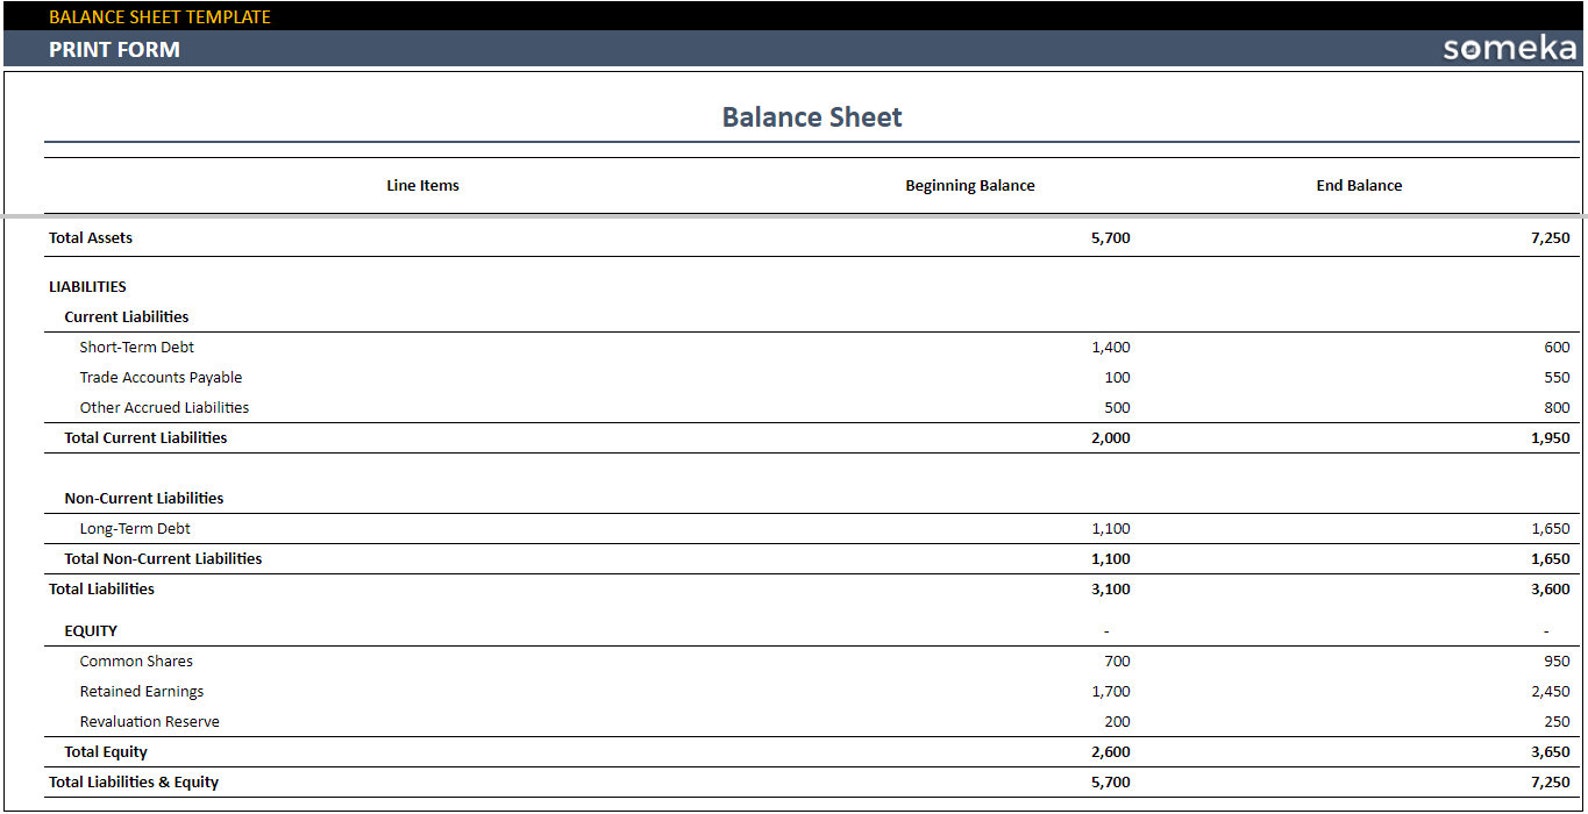Click Total Non-Current Liabilities beginning value 1,100
Screen dimensions: 1588x814
(1110, 559)
